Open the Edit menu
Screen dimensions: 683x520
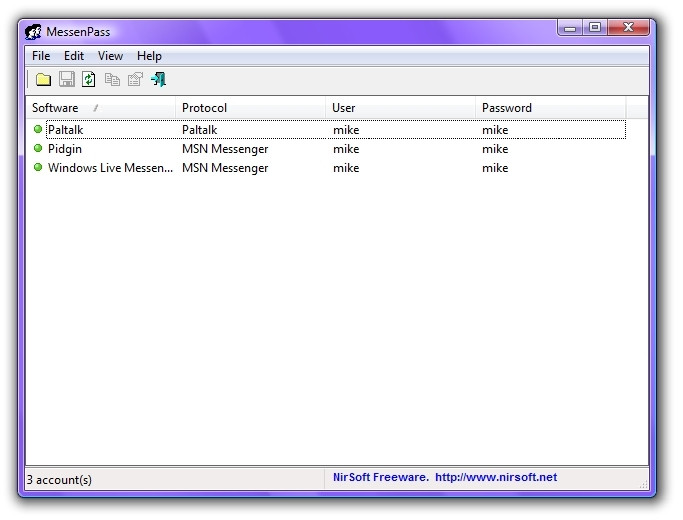[74, 56]
